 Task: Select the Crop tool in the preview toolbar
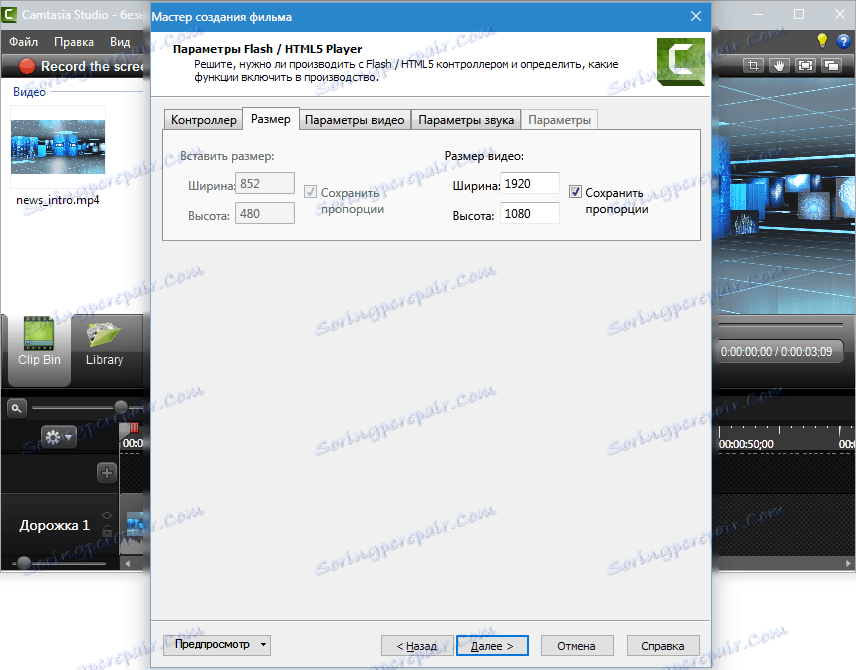pyautogui.click(x=753, y=64)
